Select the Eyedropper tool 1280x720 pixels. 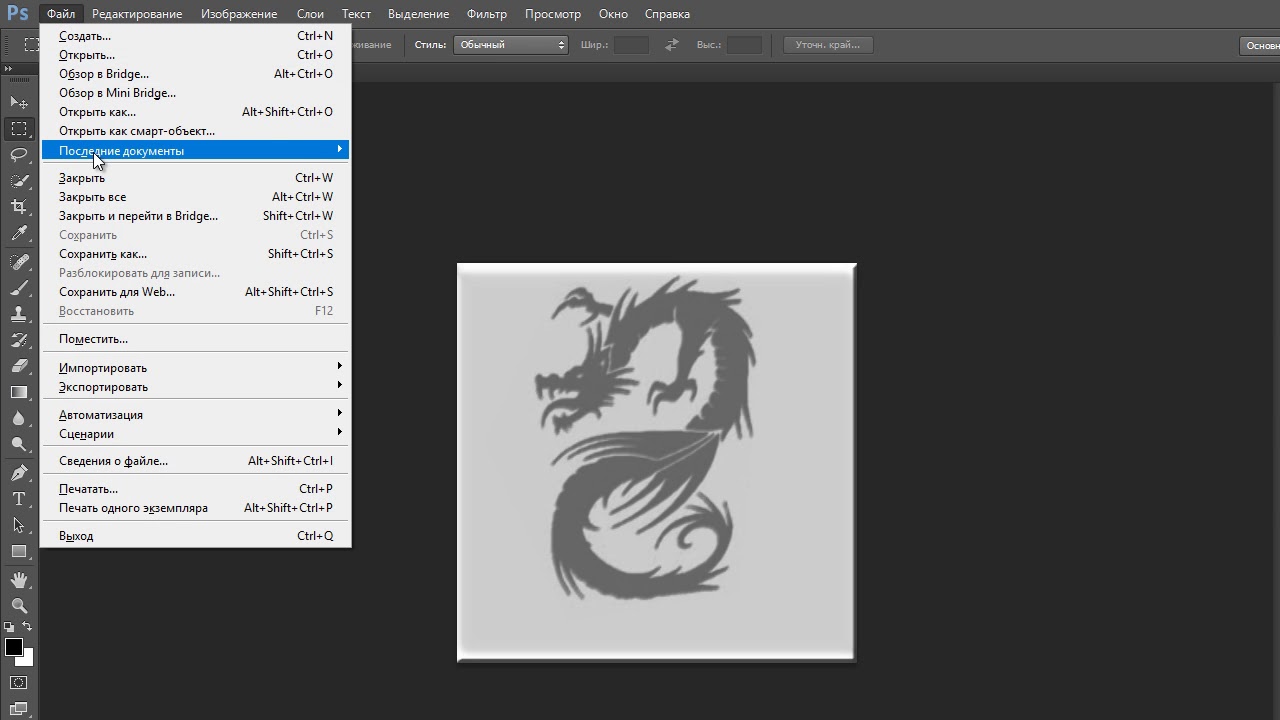pos(19,234)
